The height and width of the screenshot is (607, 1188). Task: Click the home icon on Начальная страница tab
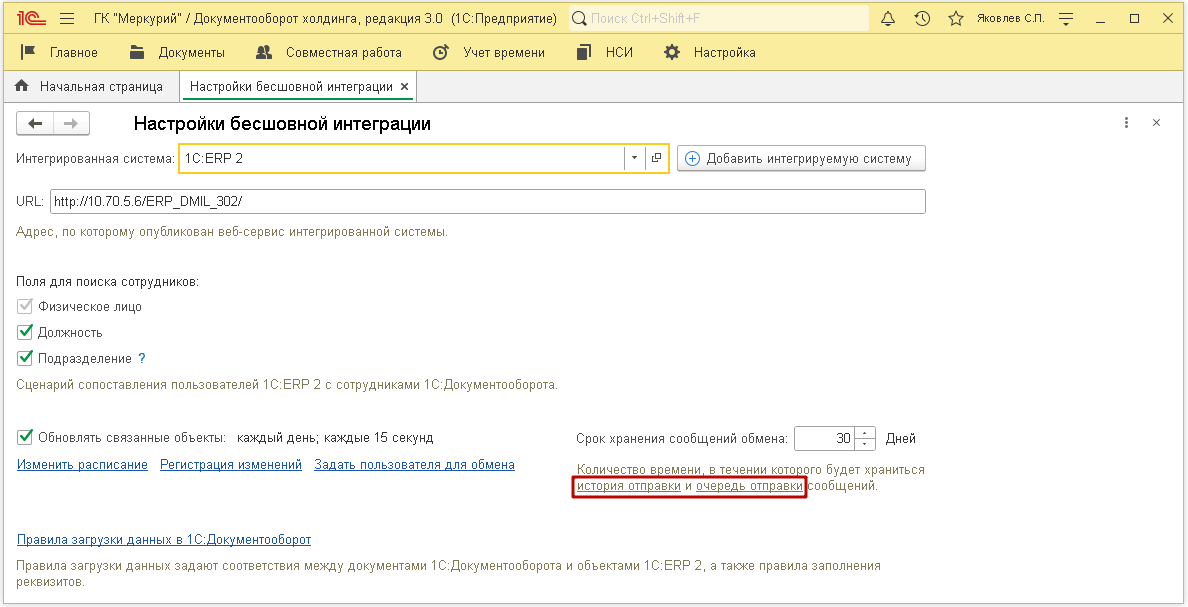pos(22,86)
